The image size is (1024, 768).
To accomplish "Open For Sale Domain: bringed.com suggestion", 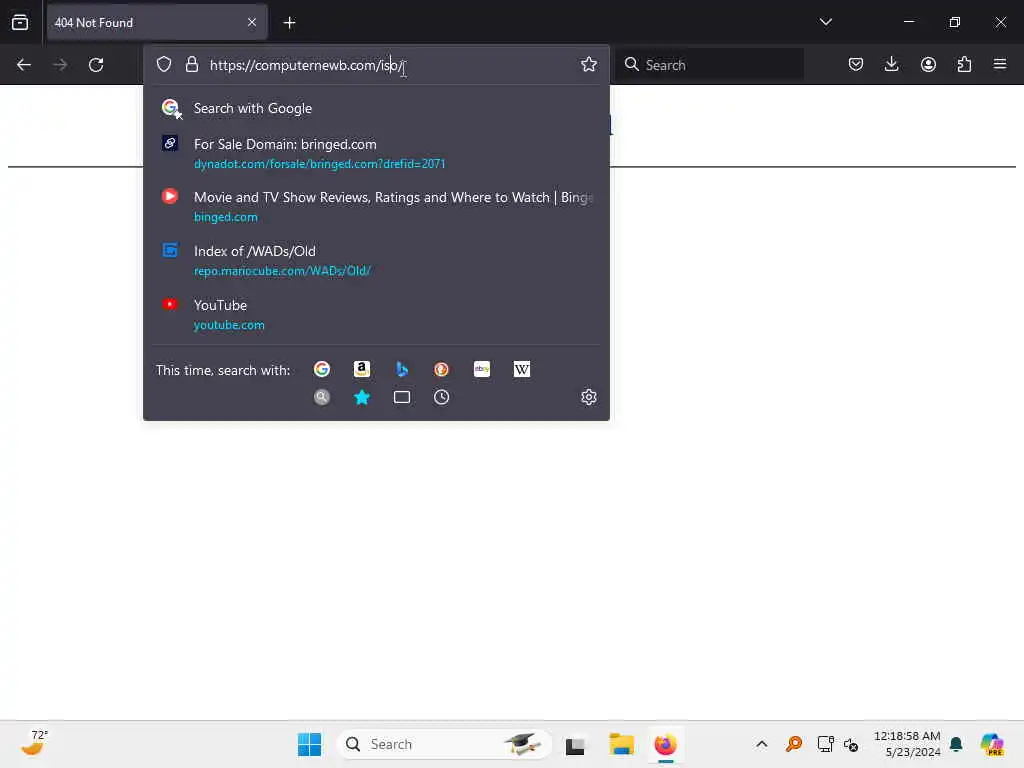I will pyautogui.click(x=376, y=153).
